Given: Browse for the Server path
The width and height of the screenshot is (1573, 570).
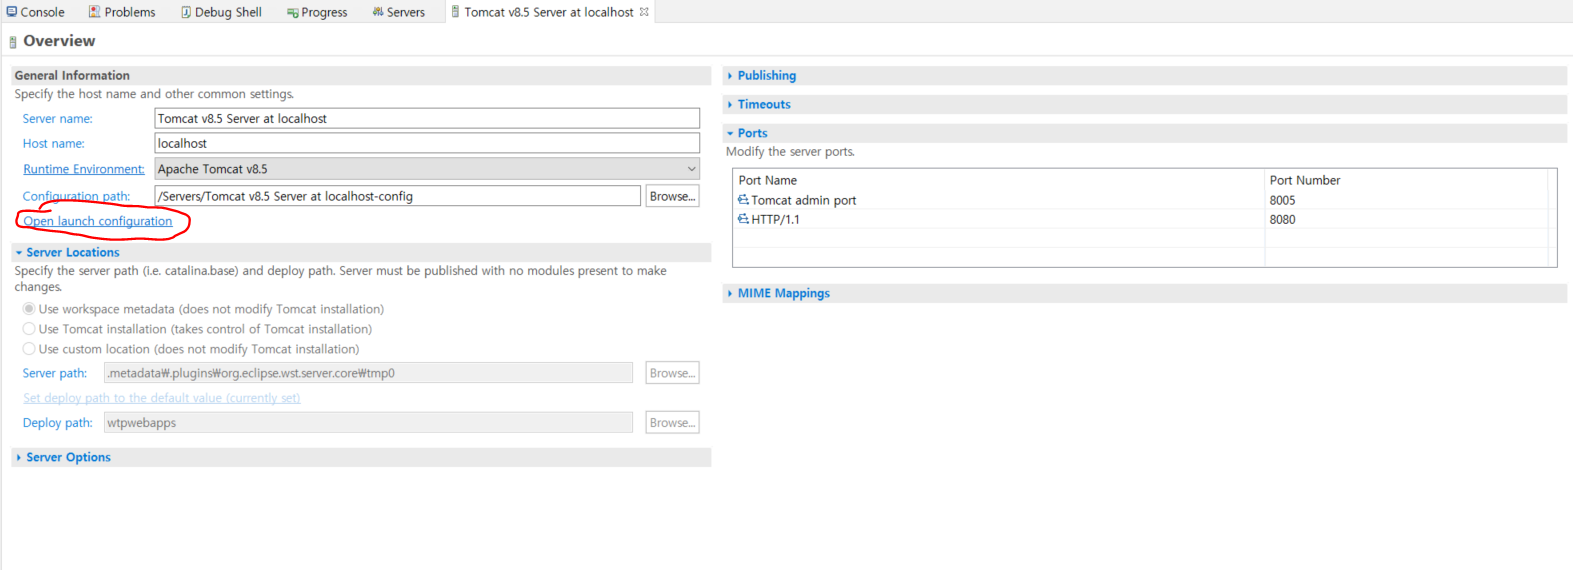Looking at the screenshot, I should (672, 373).
